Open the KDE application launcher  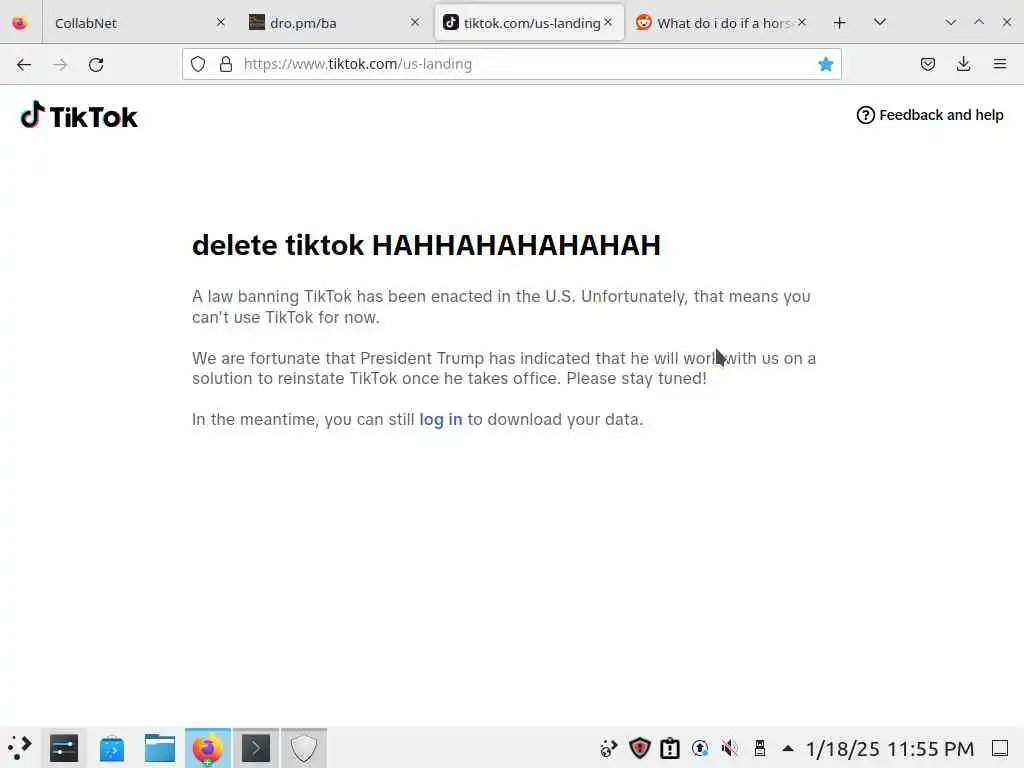(x=20, y=748)
